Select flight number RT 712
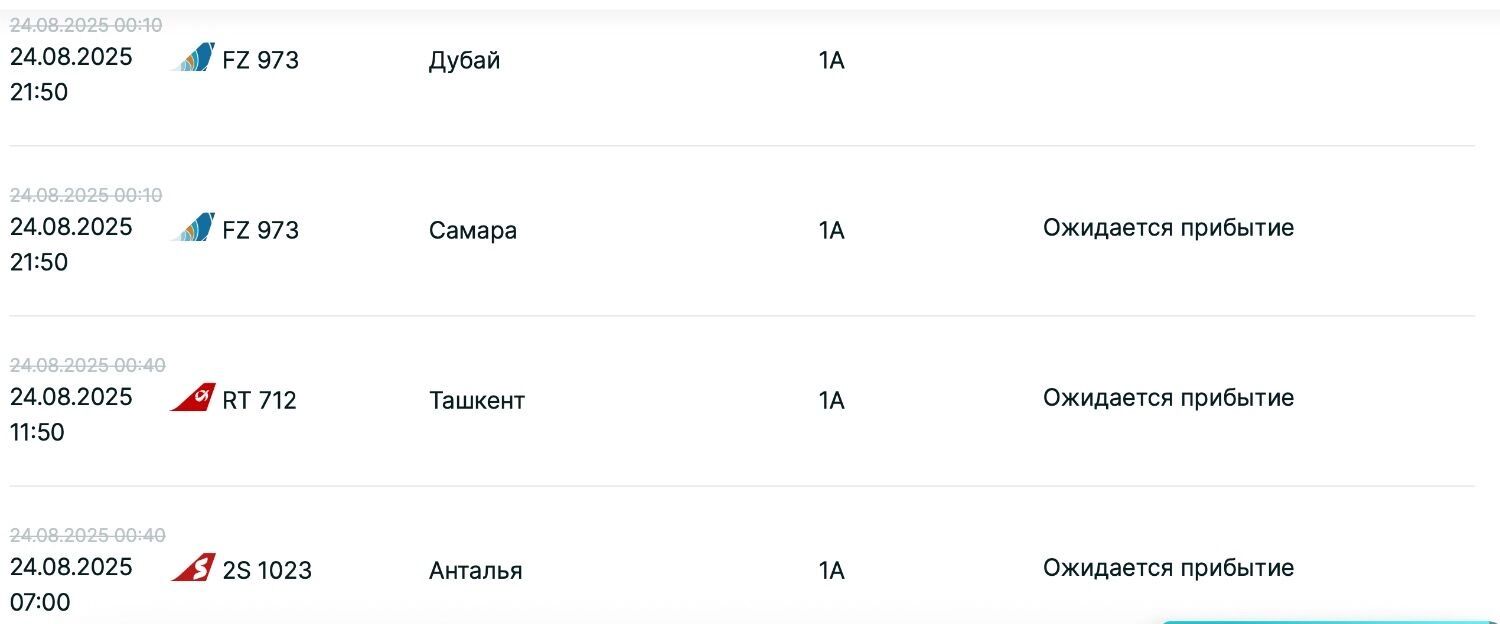 [x=259, y=400]
